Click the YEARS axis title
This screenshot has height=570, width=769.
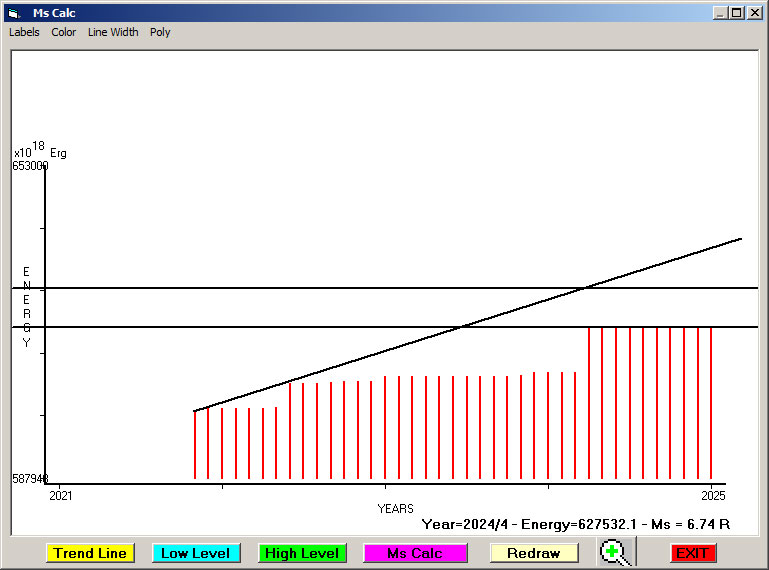click(x=395, y=509)
